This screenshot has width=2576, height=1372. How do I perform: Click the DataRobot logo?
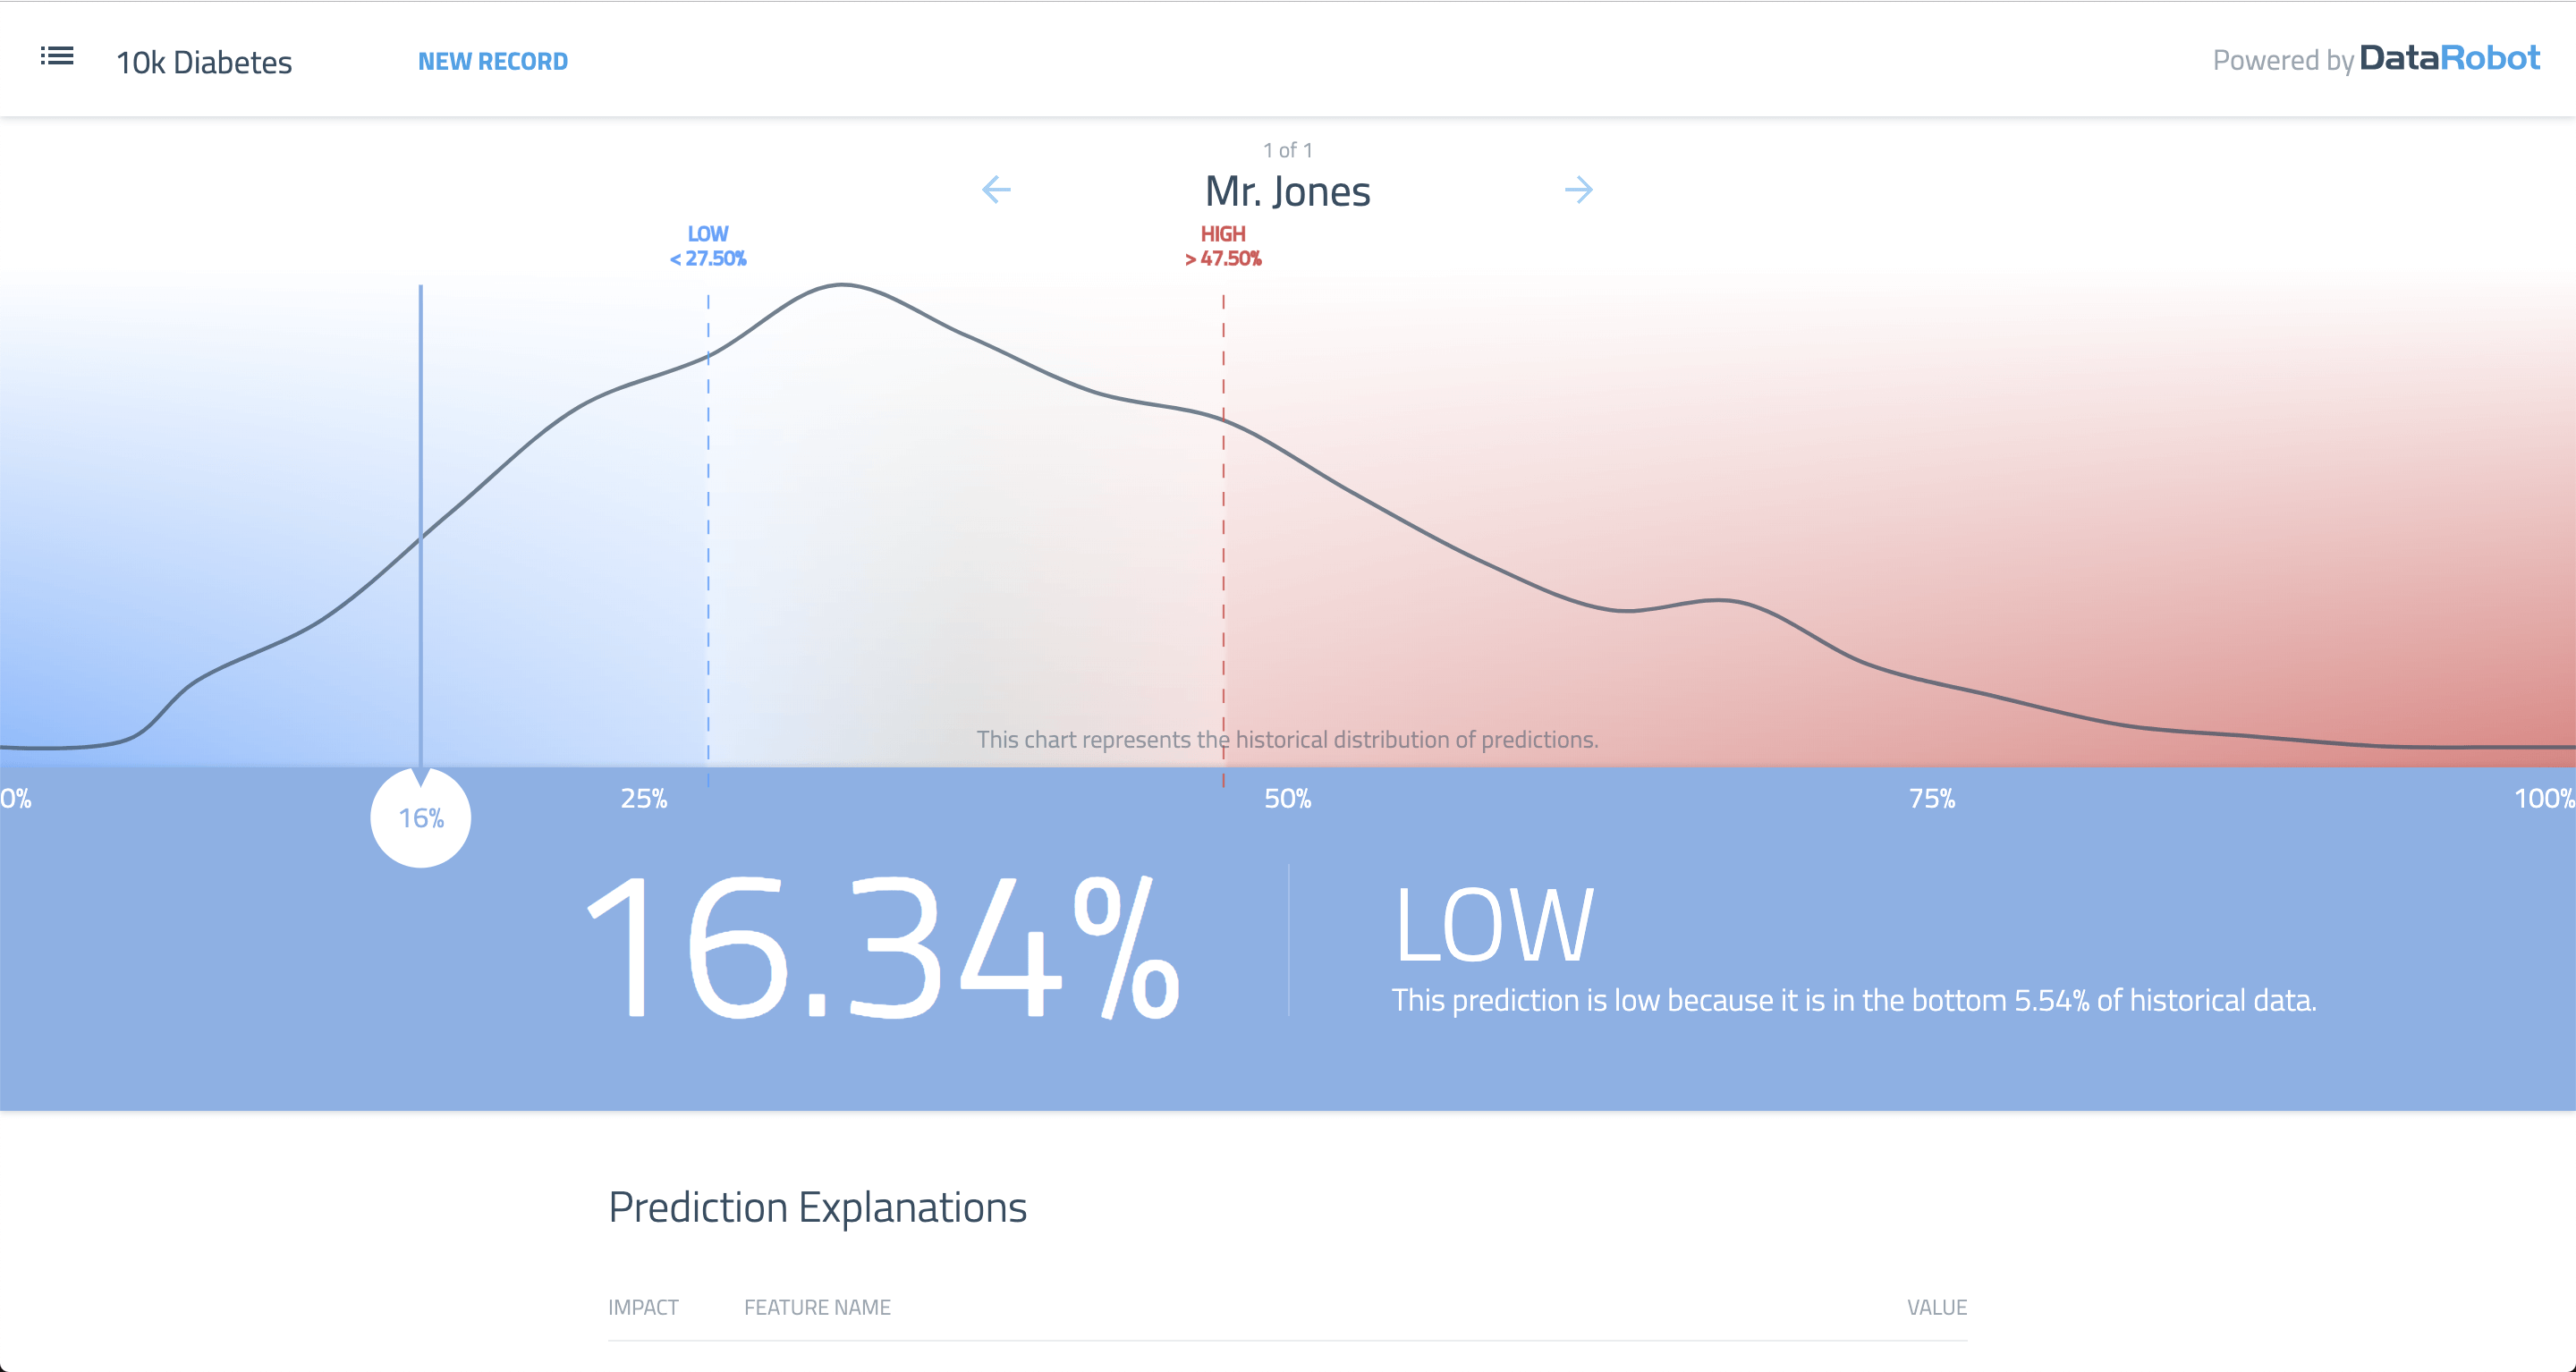(x=2449, y=58)
